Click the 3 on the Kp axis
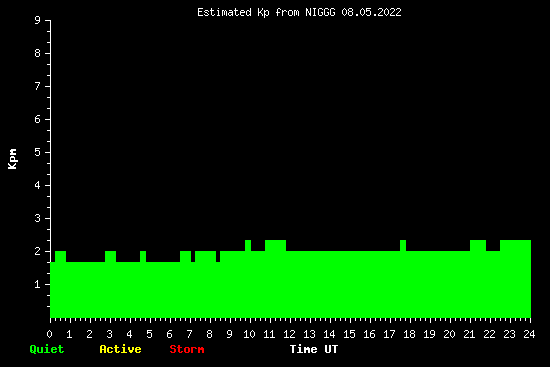This screenshot has width=550, height=367. pyautogui.click(x=38, y=218)
